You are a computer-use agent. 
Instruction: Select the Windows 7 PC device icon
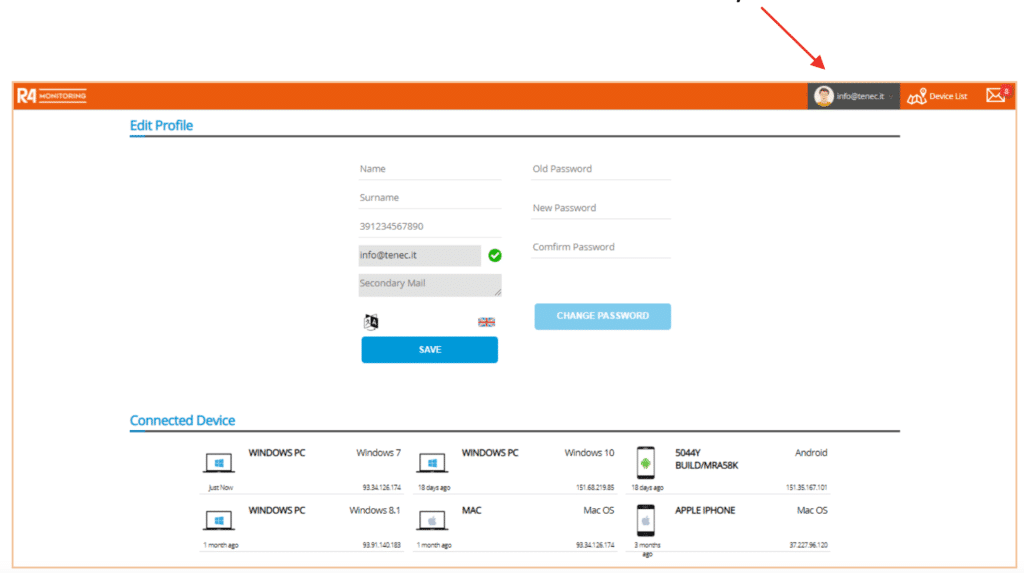219,463
